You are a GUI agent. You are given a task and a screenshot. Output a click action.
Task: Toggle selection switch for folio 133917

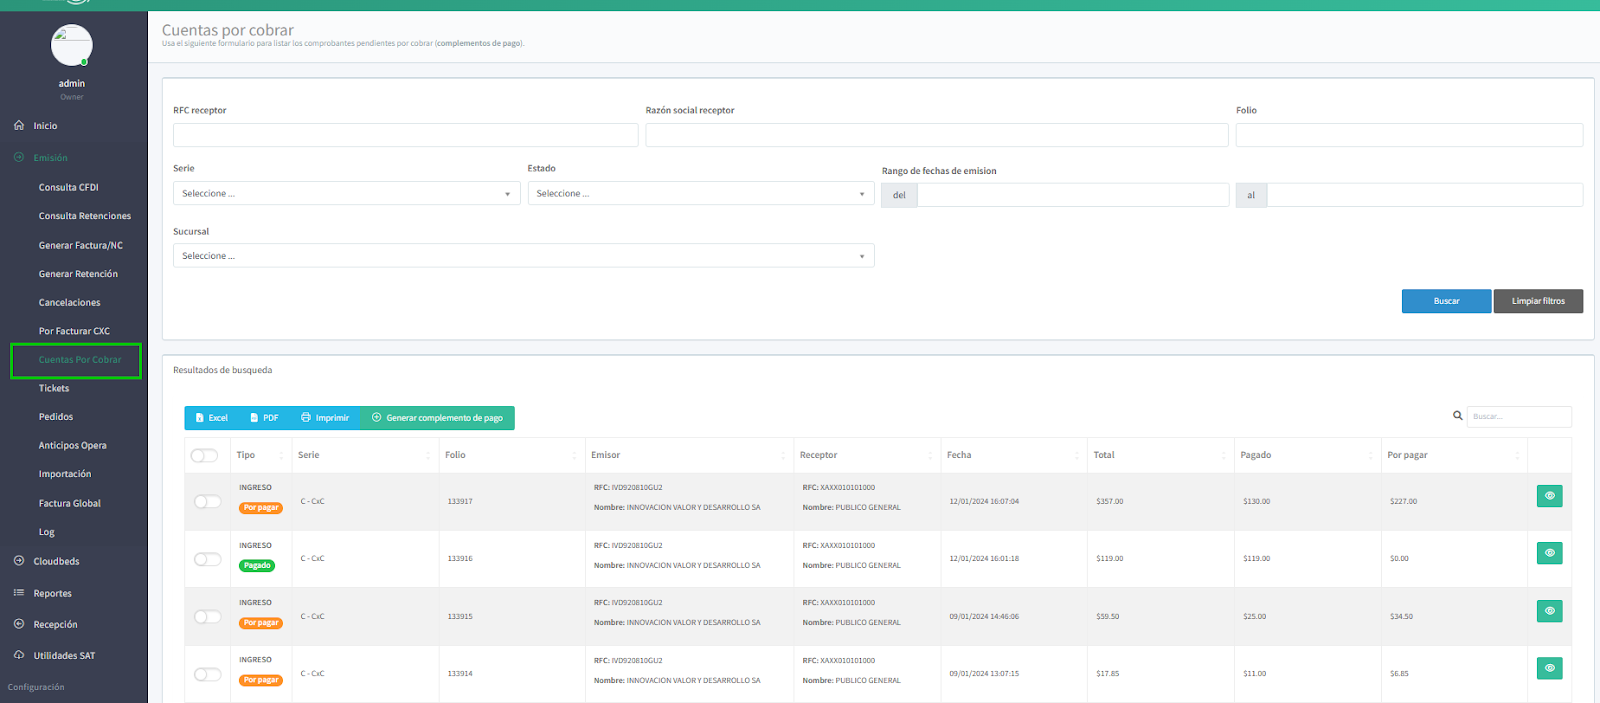point(207,502)
